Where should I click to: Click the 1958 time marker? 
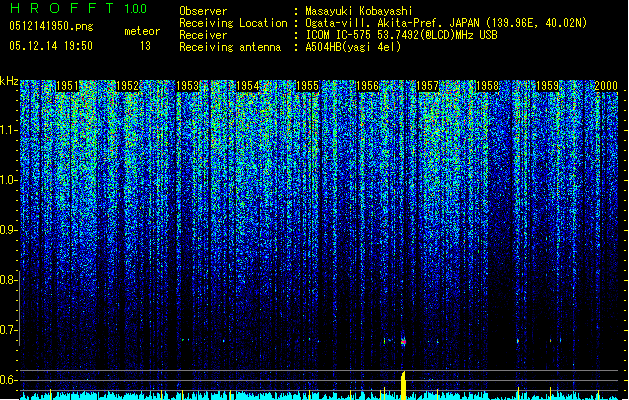[x=487, y=86]
